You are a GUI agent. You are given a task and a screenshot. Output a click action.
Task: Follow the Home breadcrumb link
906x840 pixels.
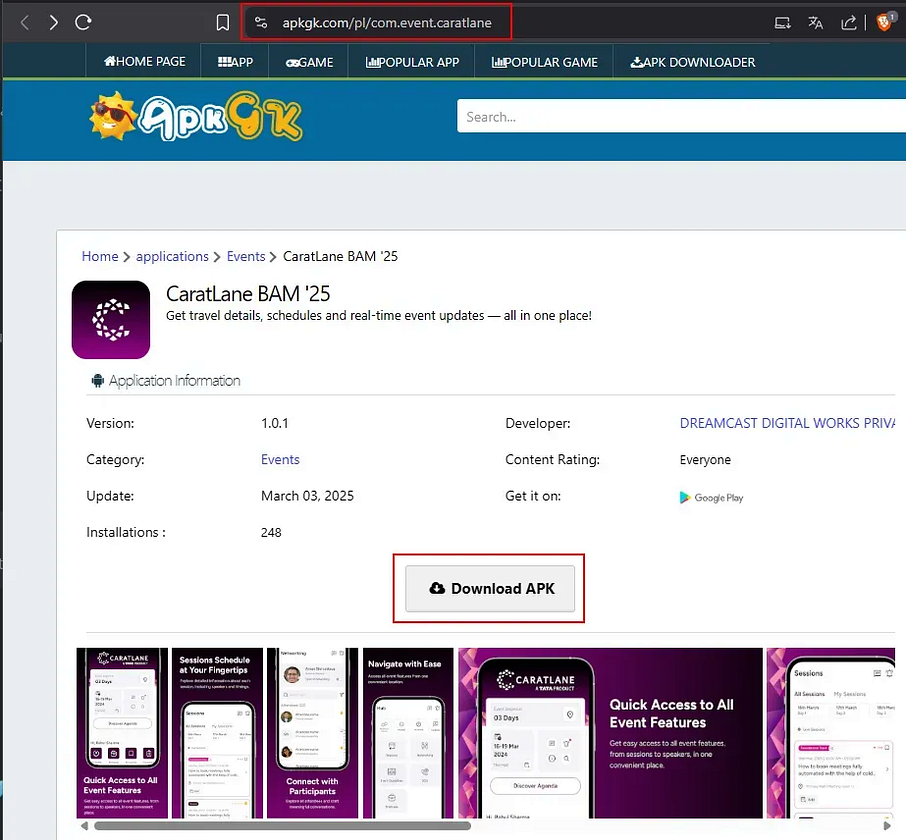point(99,256)
